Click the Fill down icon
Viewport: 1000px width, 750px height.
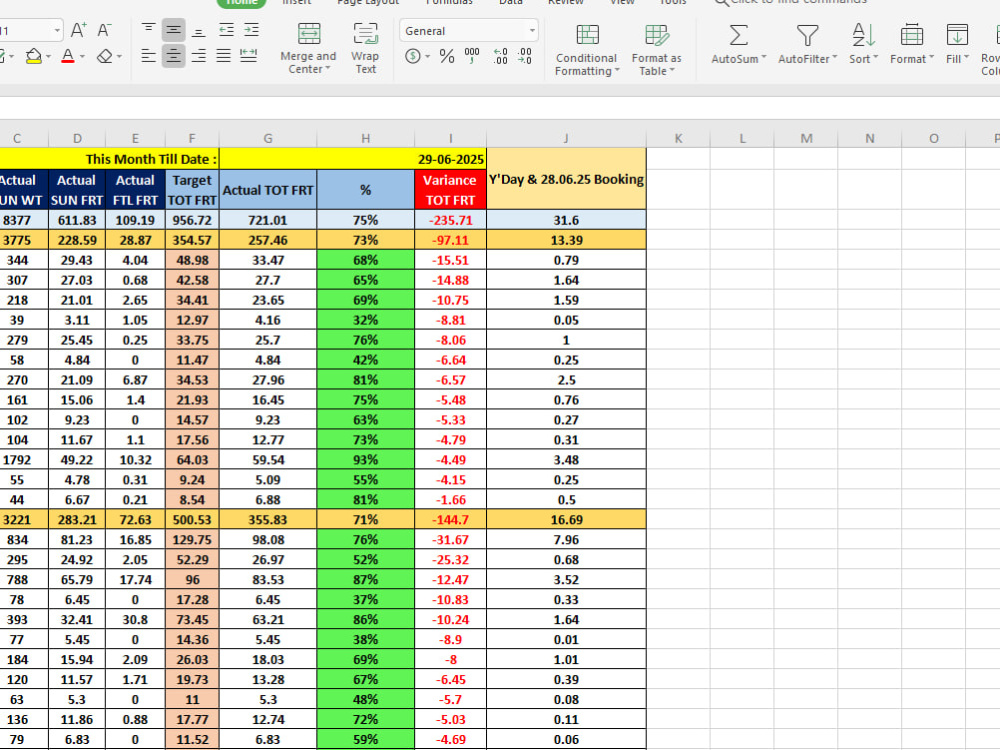point(957,34)
